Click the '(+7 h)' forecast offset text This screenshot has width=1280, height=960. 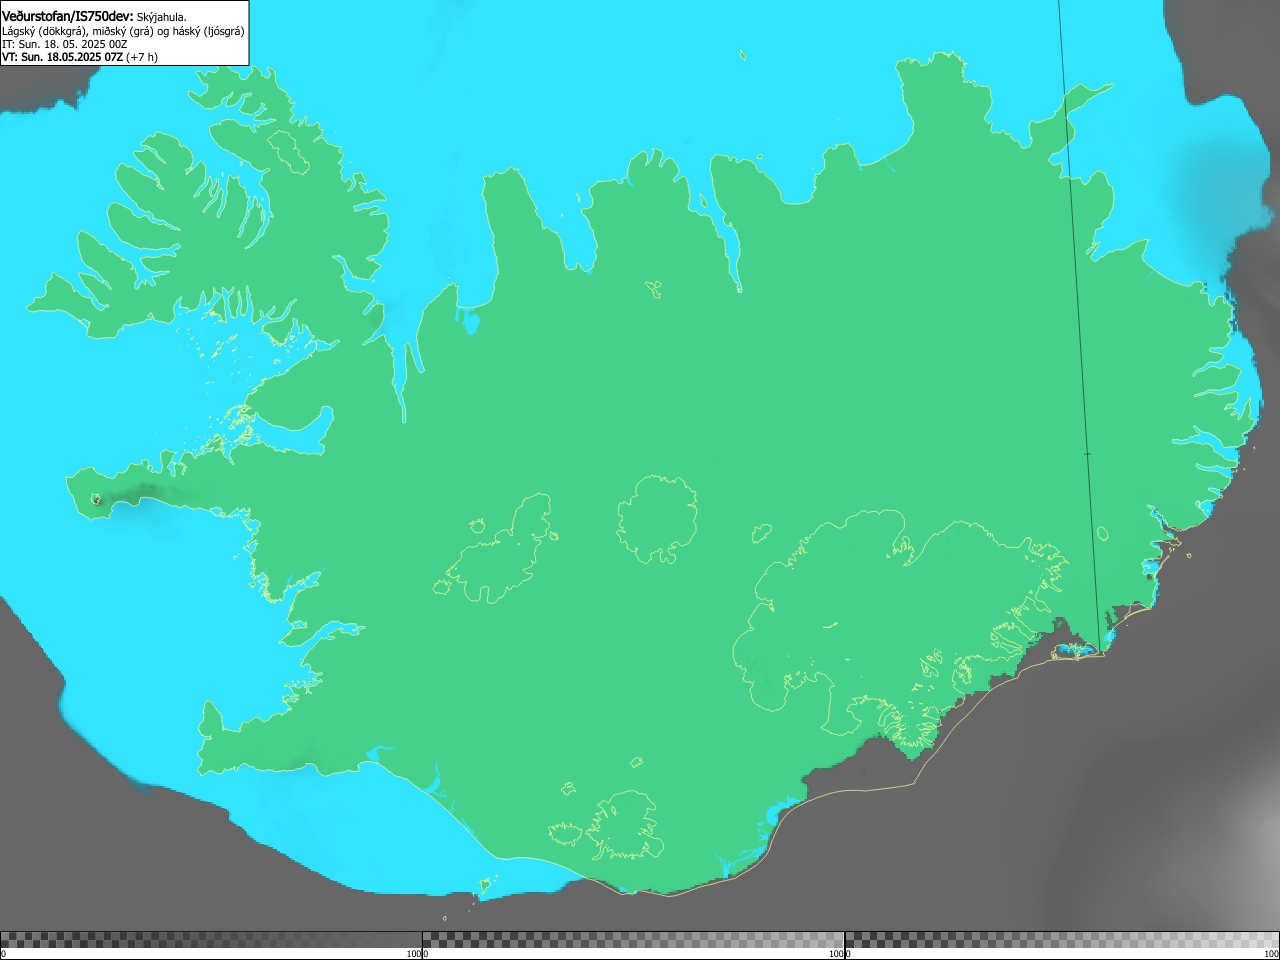click(142, 57)
